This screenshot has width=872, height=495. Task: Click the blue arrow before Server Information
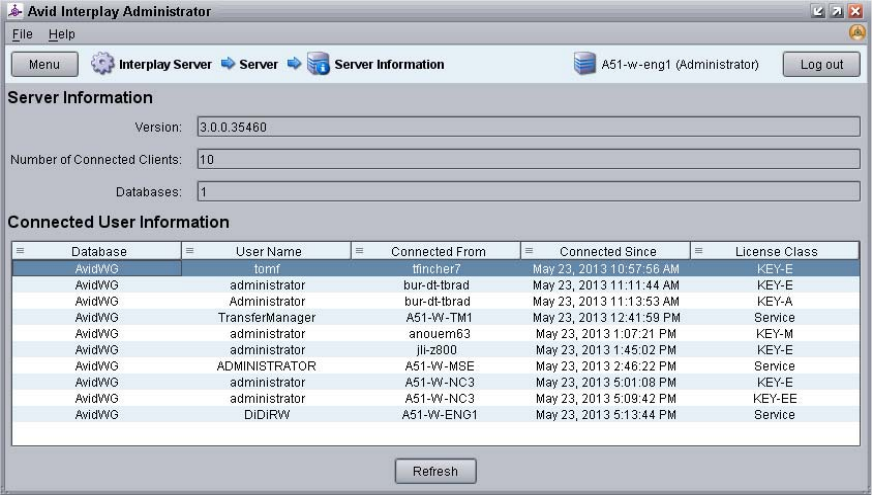(x=294, y=63)
